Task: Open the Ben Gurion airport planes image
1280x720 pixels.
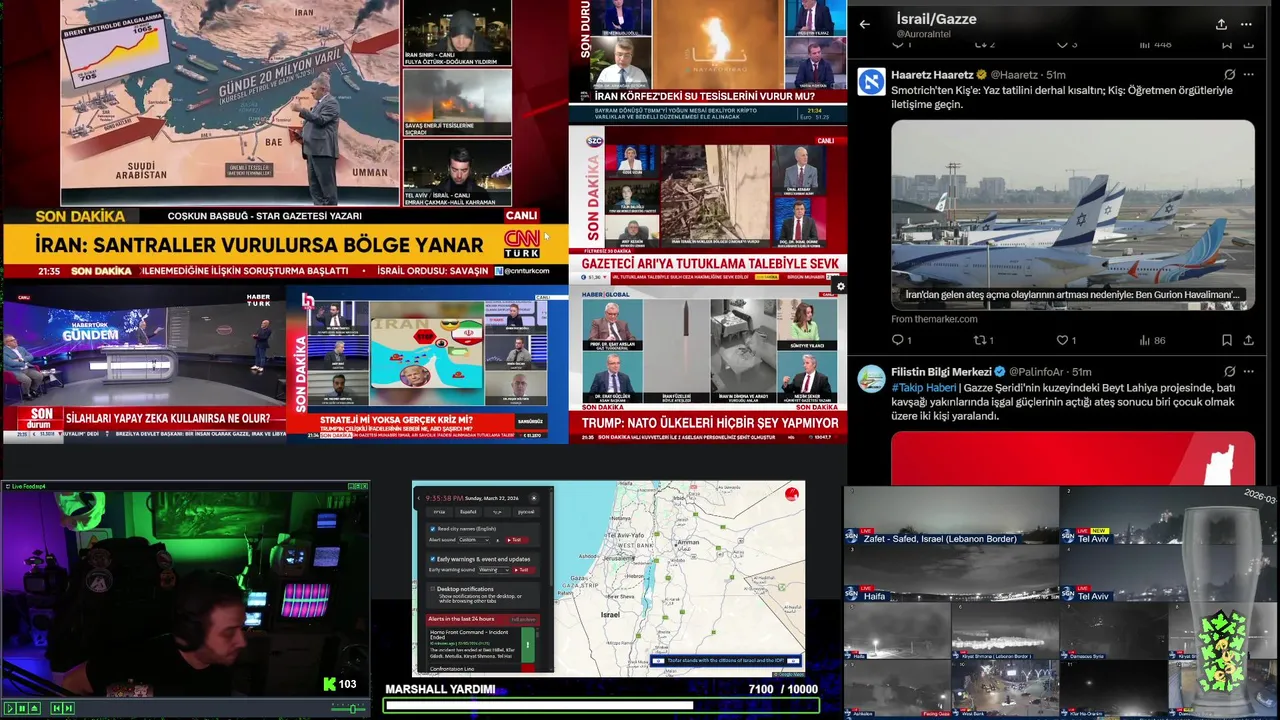Action: tap(1073, 215)
